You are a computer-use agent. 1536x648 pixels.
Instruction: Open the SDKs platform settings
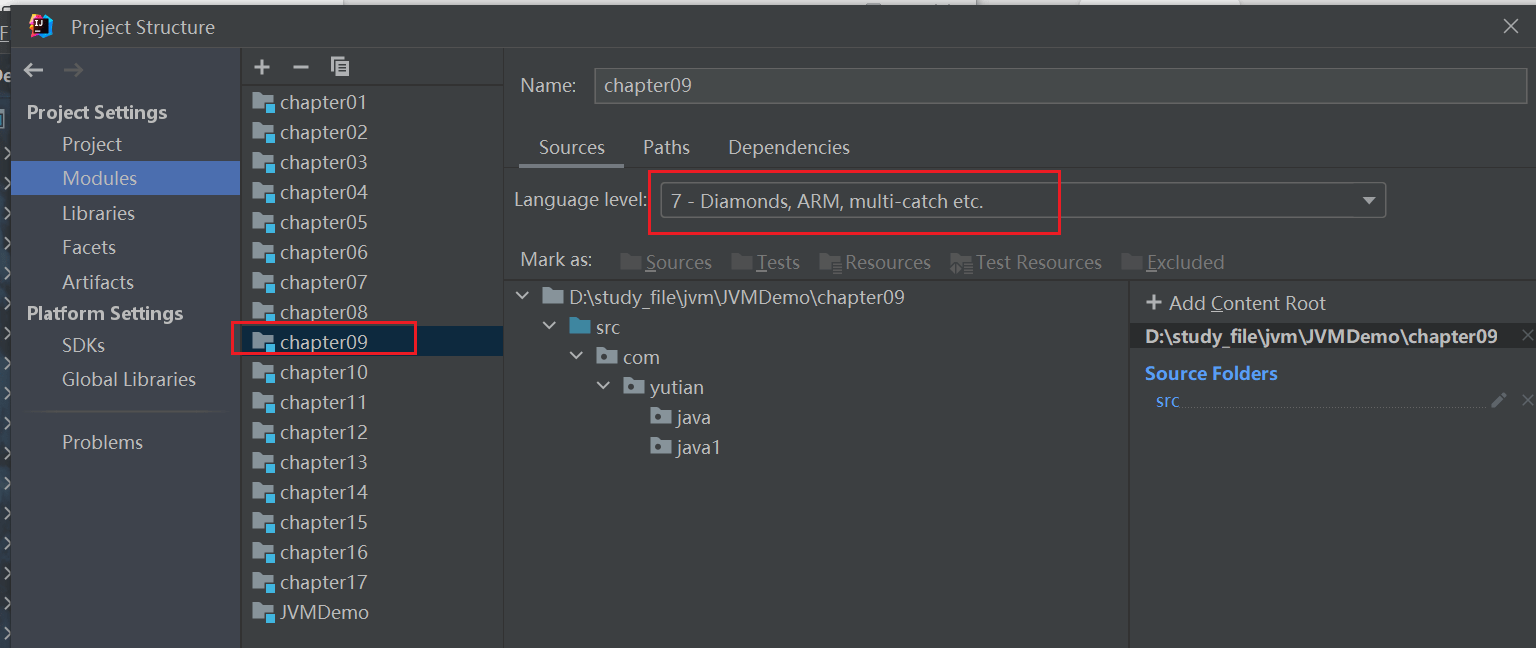[x=83, y=345]
